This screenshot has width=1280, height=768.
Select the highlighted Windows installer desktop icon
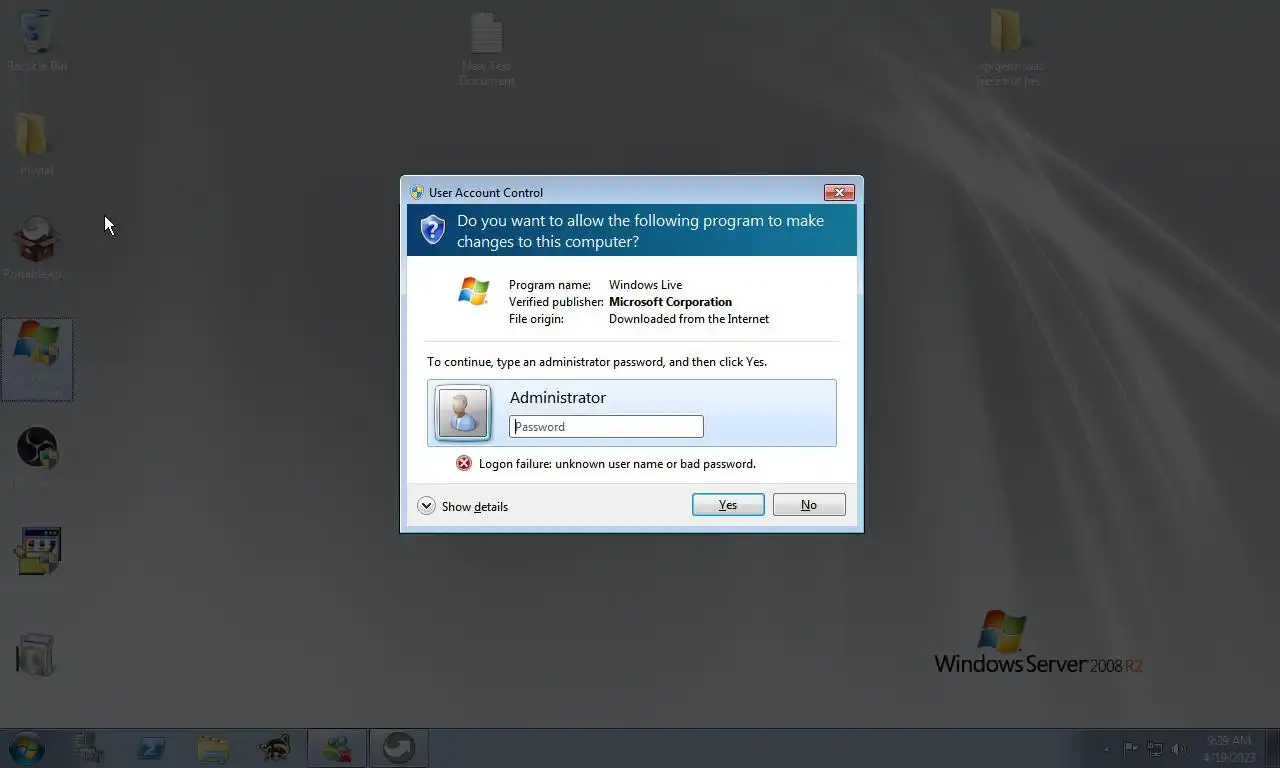click(37, 360)
